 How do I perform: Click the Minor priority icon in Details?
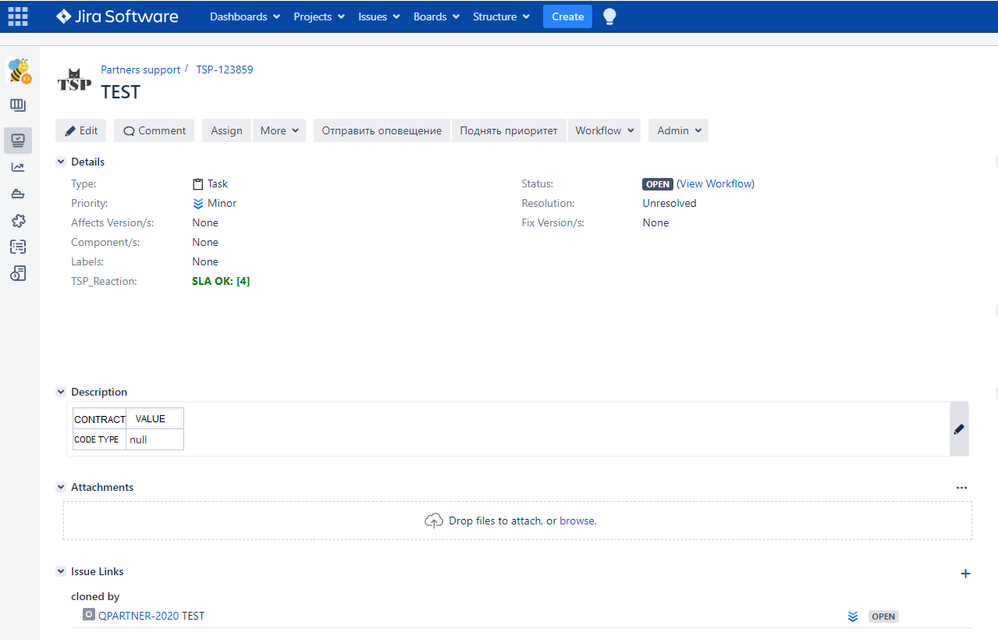click(x=198, y=204)
